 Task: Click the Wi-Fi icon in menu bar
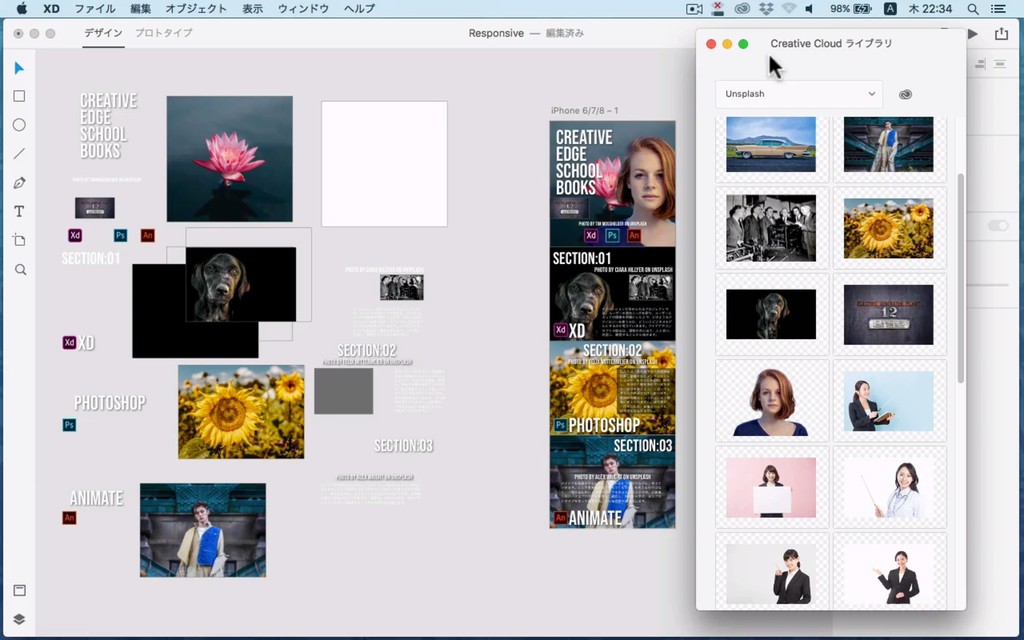pyautogui.click(x=789, y=8)
